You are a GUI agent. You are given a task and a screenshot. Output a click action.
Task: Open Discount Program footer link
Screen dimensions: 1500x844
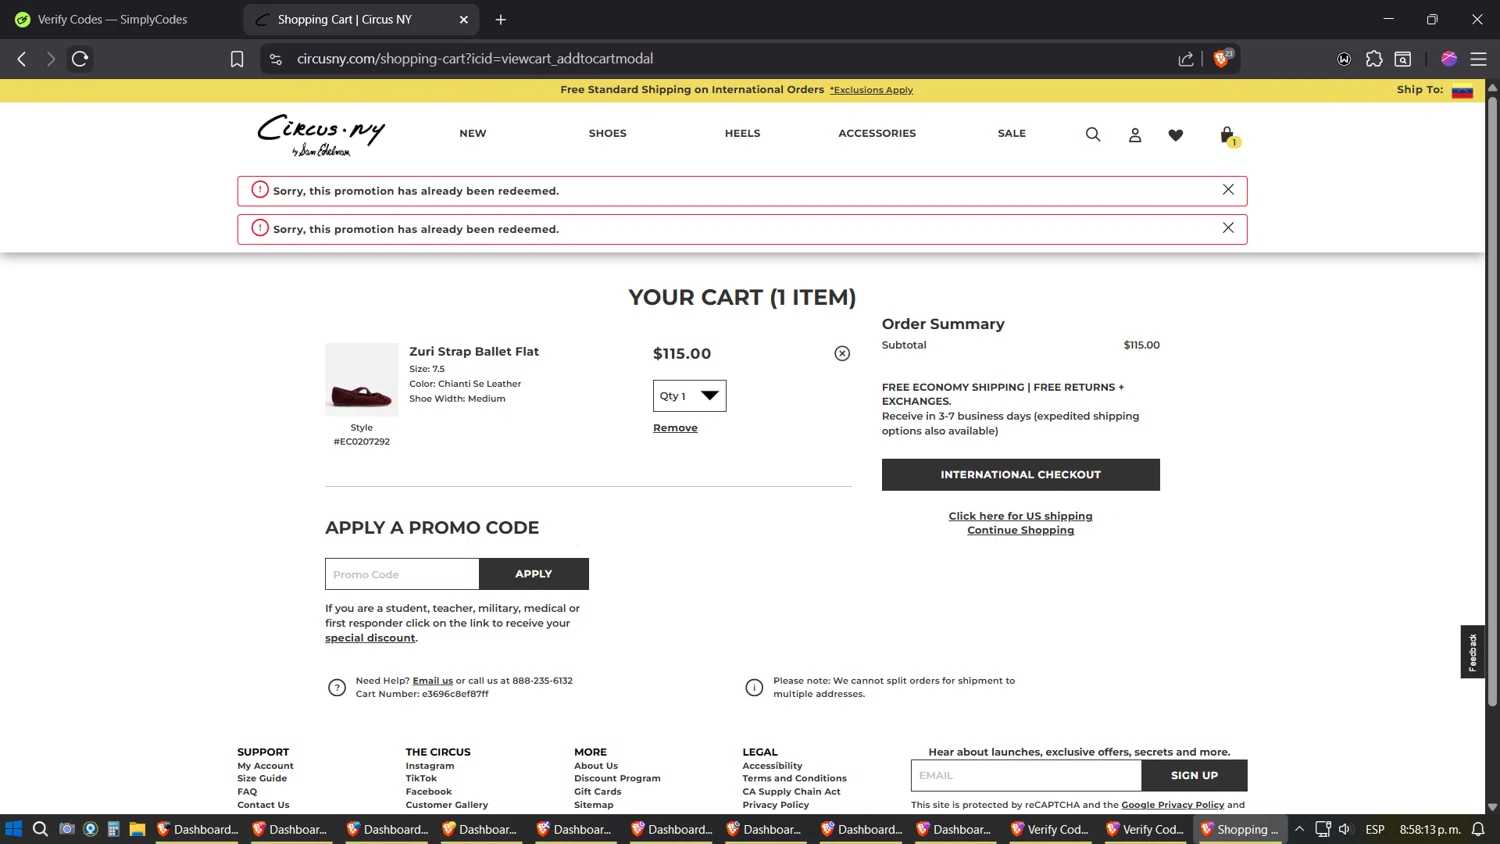[x=617, y=779]
